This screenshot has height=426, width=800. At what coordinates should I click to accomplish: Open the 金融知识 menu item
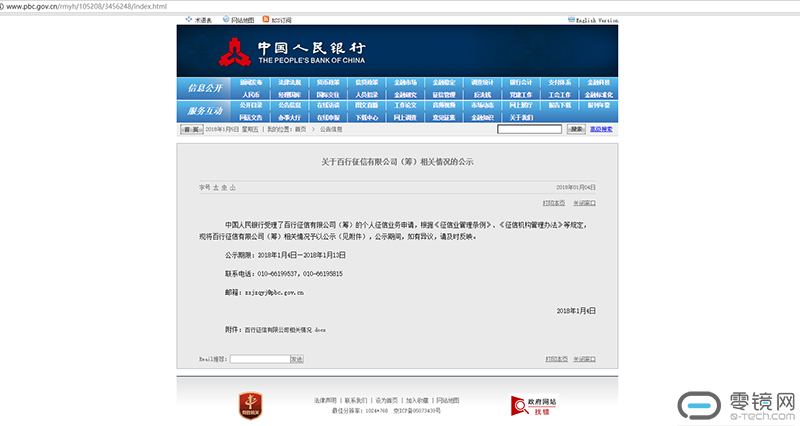click(482, 117)
